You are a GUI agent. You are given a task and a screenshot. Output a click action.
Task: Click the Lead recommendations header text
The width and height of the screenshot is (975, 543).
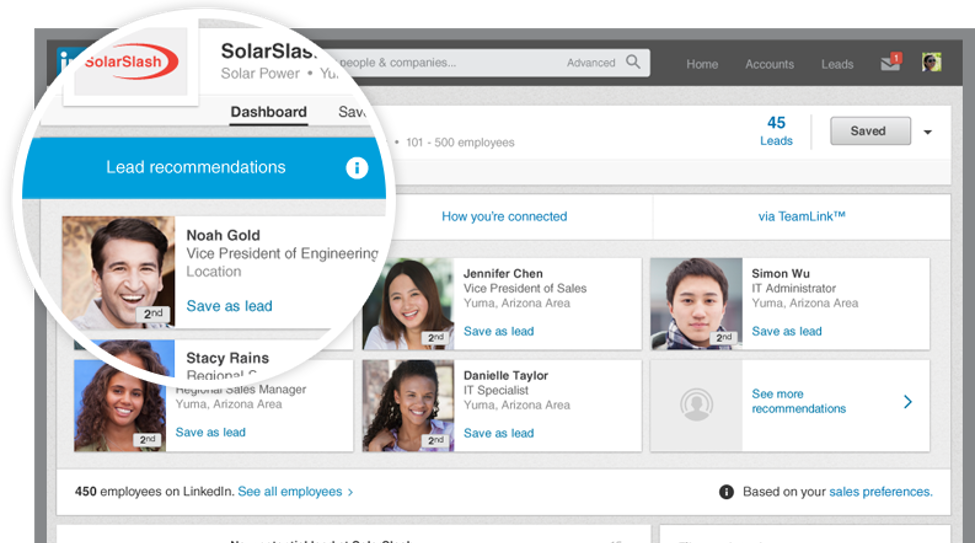pos(196,167)
